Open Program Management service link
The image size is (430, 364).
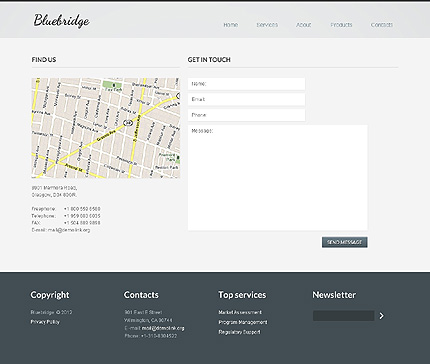coord(243,322)
